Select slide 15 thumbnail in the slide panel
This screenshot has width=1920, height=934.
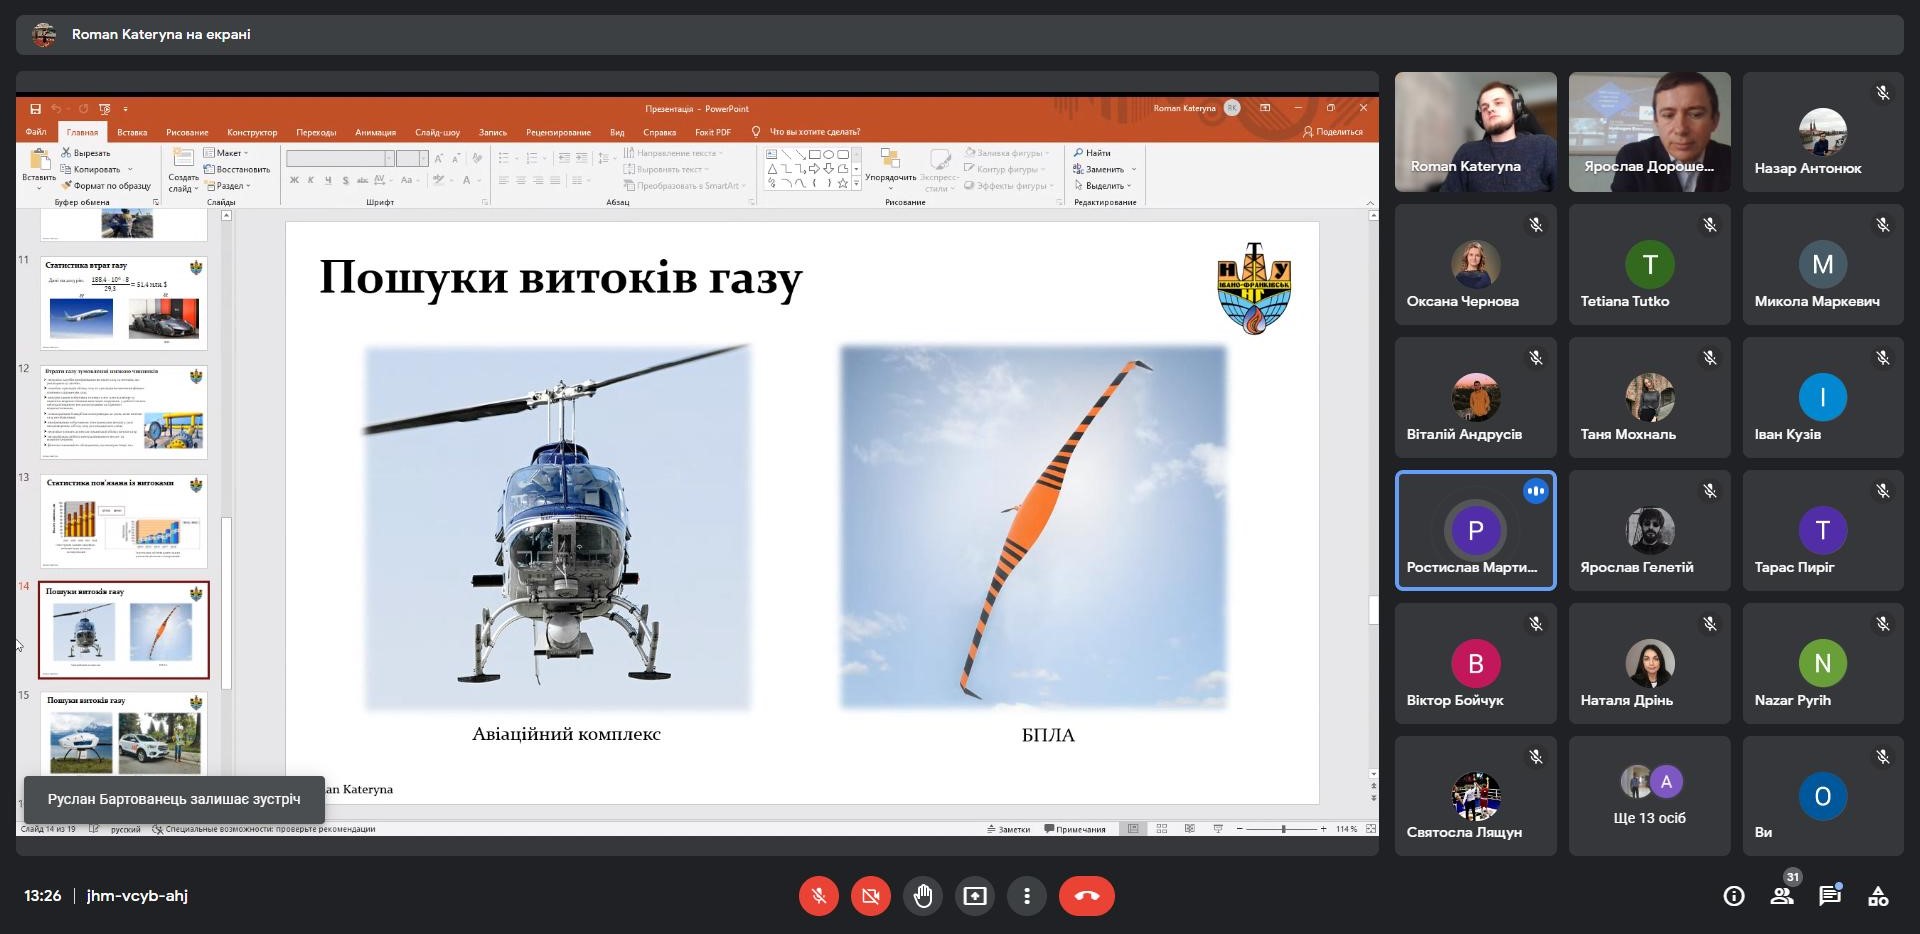[124, 734]
